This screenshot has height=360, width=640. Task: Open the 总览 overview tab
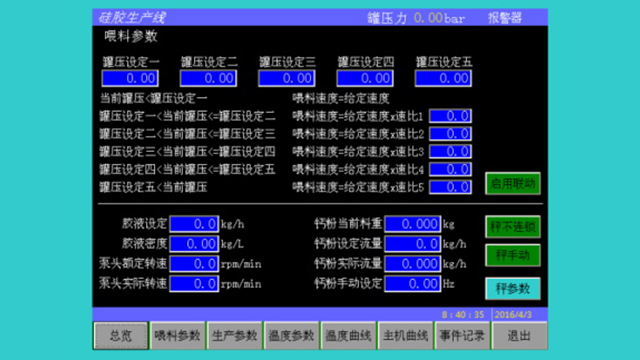[121, 336]
